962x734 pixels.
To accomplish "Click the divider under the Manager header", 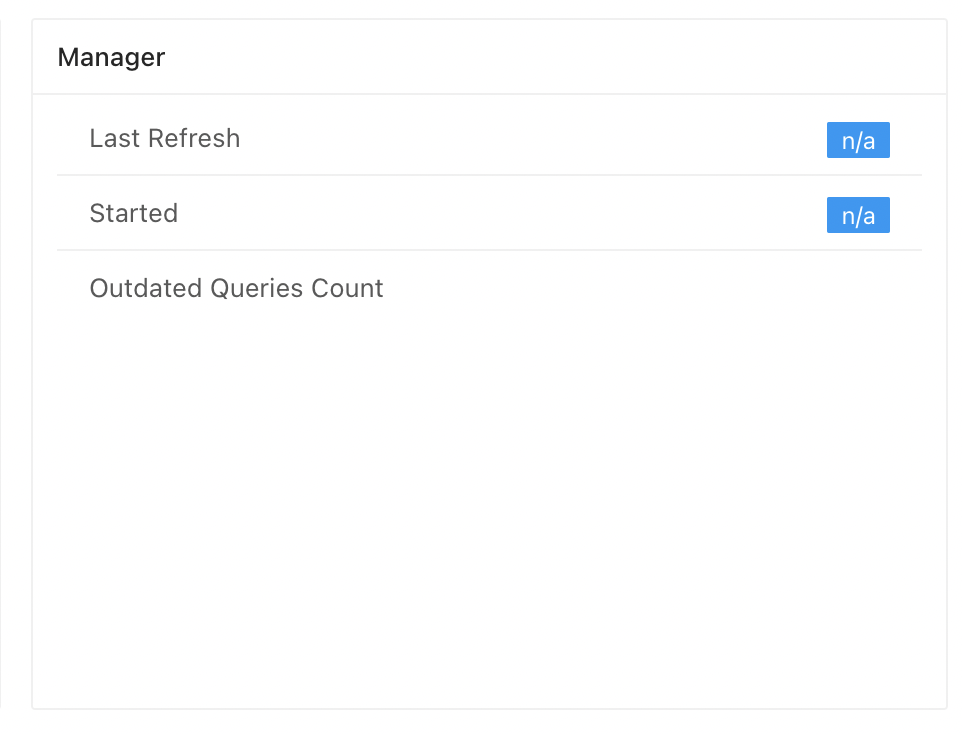I will (x=490, y=91).
